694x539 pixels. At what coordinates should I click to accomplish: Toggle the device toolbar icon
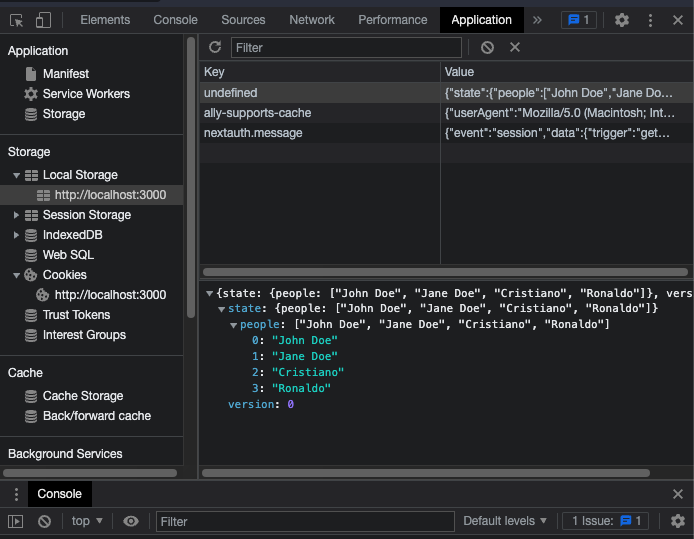point(43,20)
